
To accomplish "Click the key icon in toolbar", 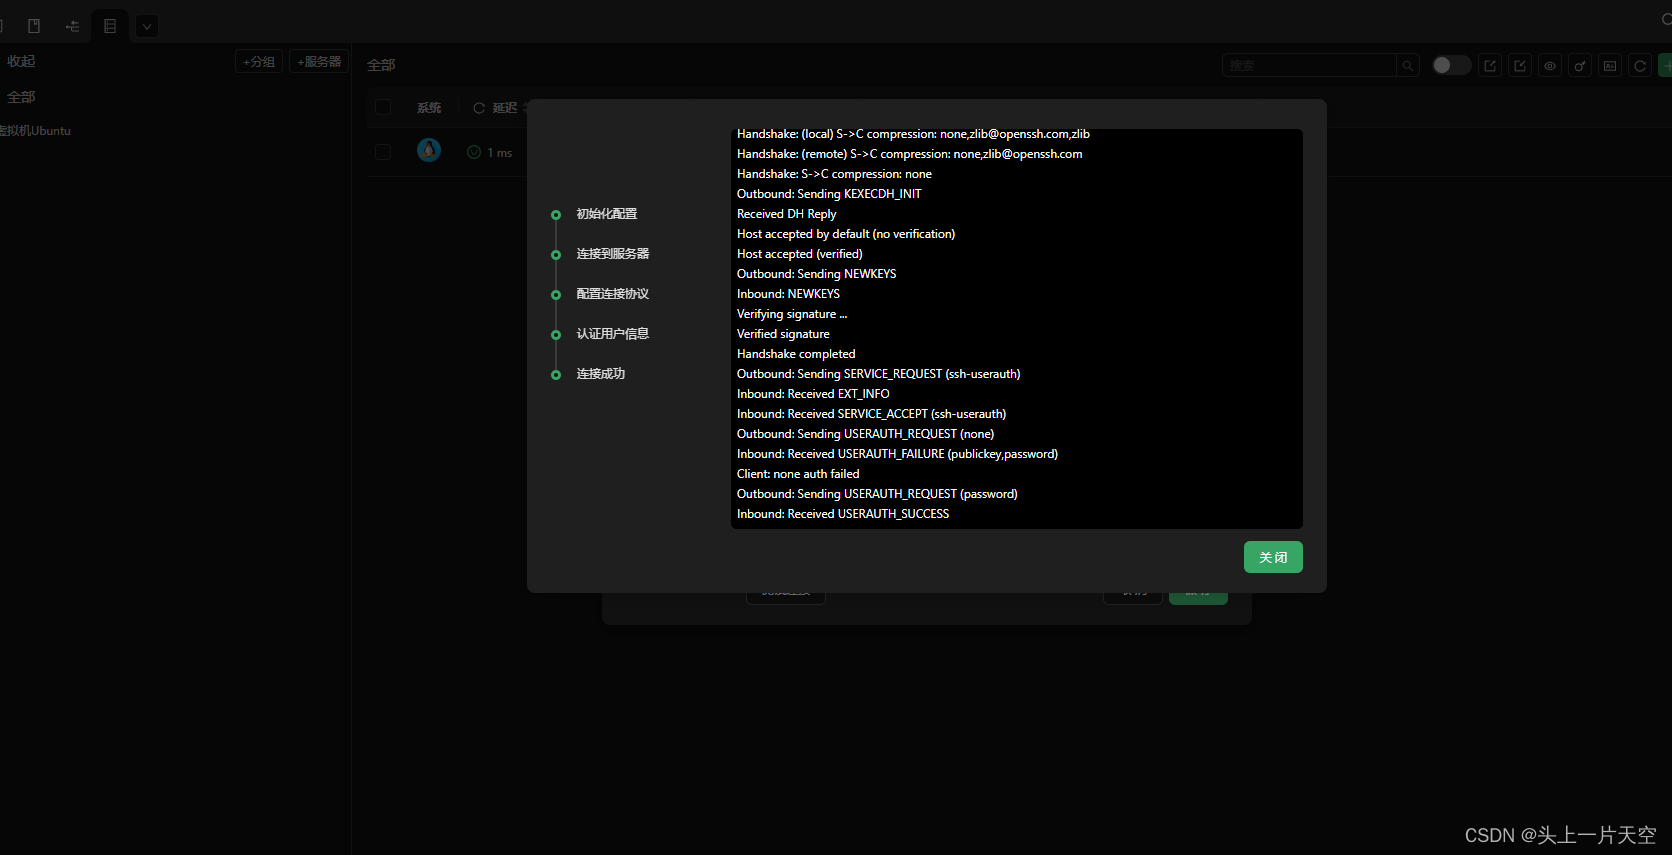I will [x=1580, y=66].
